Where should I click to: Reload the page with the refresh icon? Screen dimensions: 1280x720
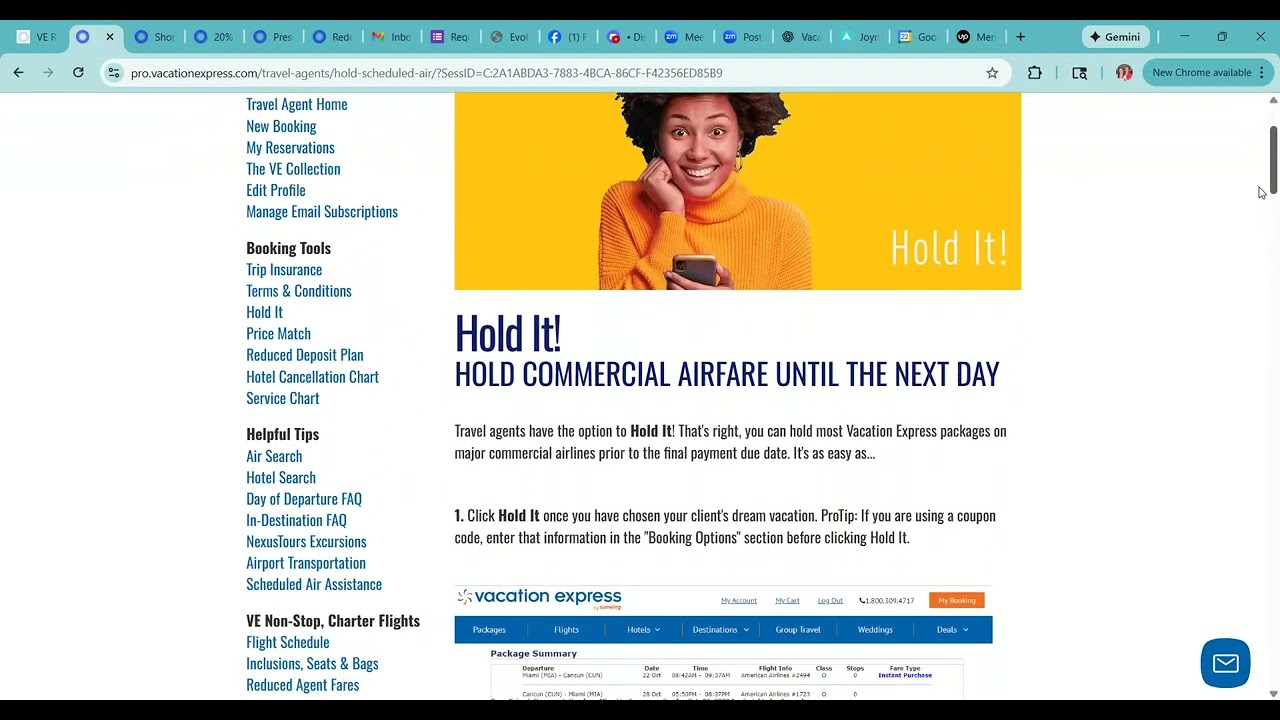click(x=78, y=72)
